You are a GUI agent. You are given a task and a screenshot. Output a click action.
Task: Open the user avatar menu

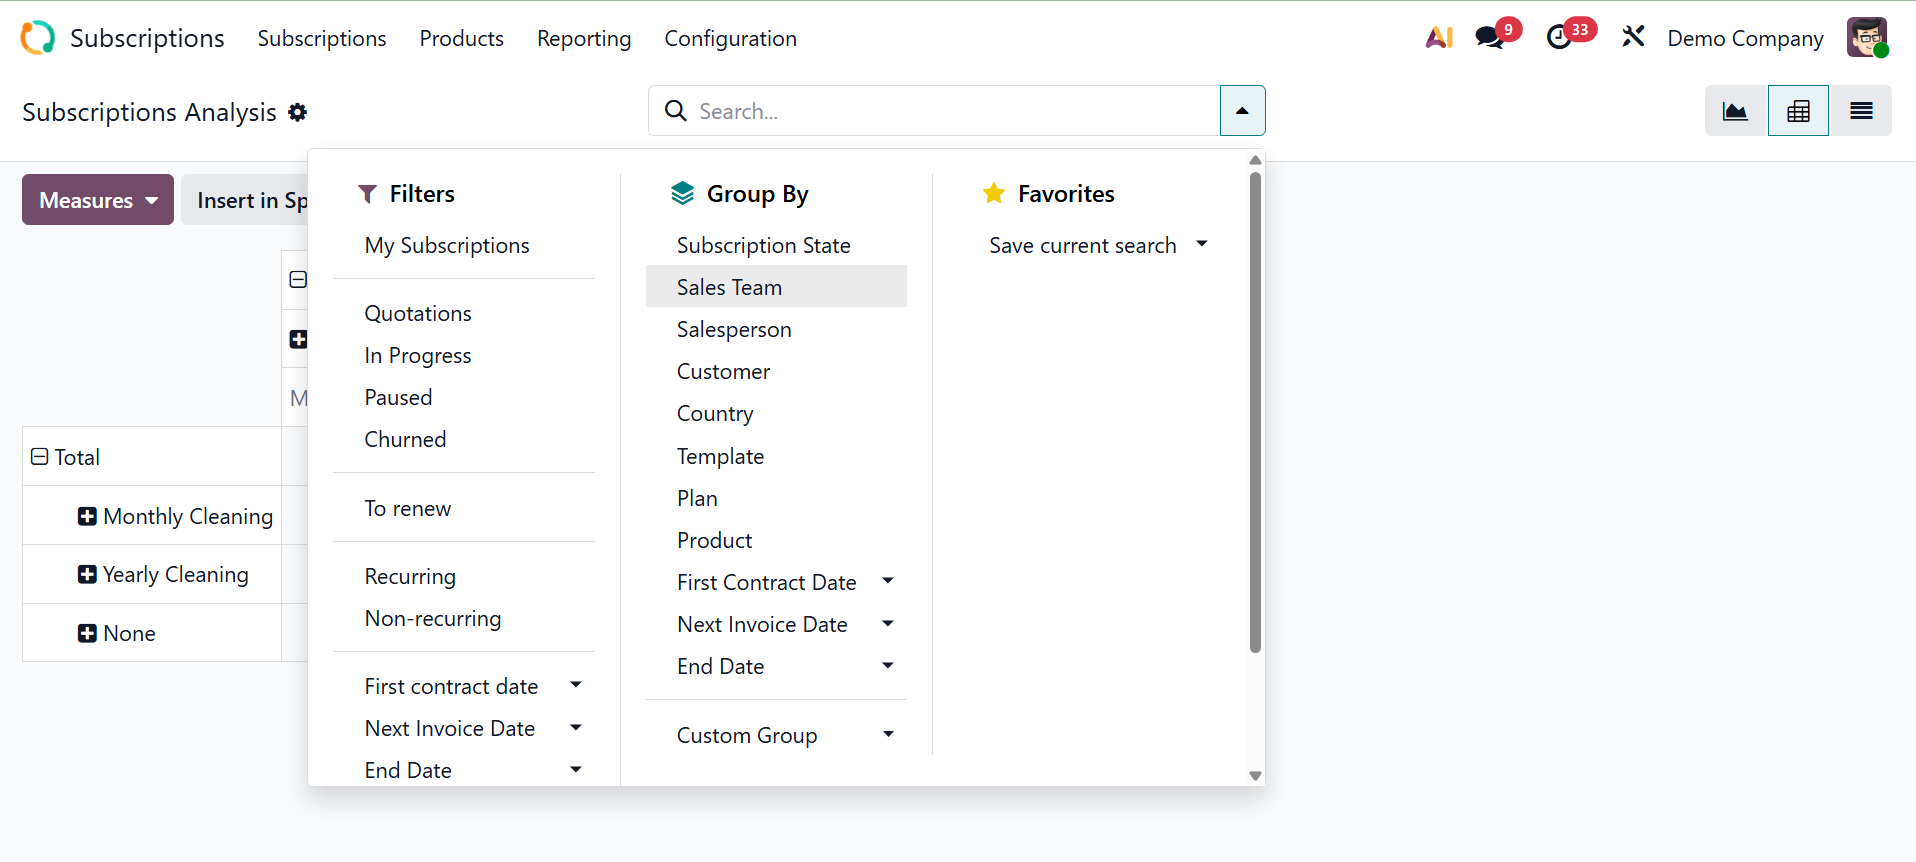(1866, 38)
